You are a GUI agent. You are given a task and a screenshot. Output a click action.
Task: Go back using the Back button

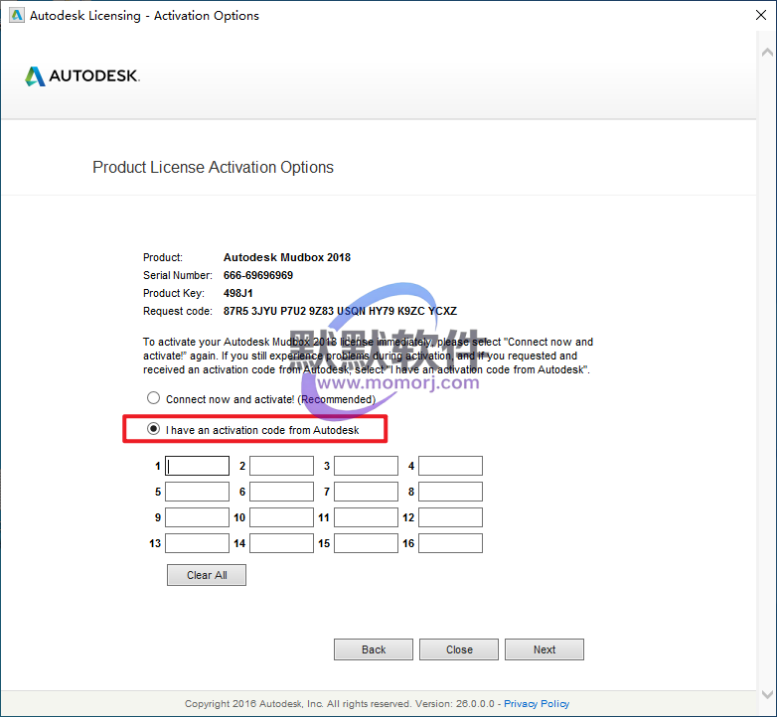coord(374,650)
